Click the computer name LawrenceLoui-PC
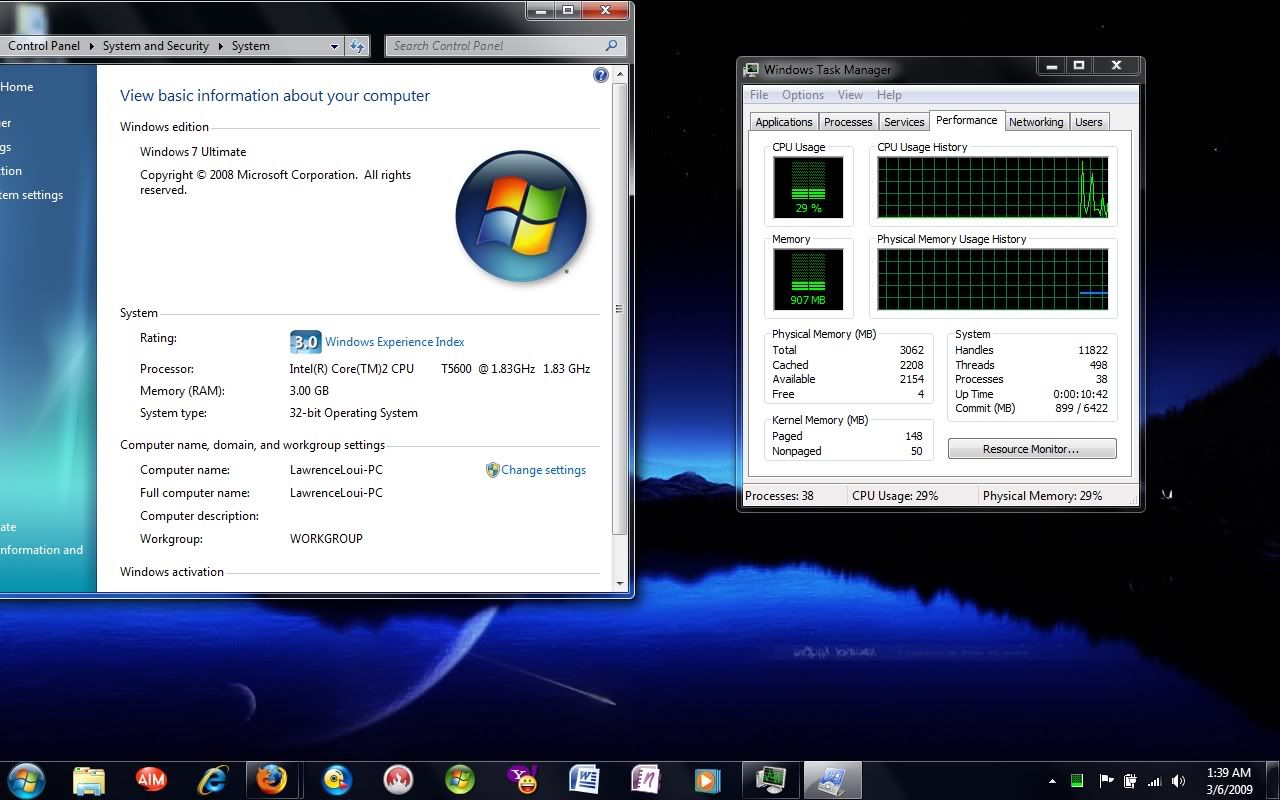This screenshot has height=800, width=1280. 336,470
